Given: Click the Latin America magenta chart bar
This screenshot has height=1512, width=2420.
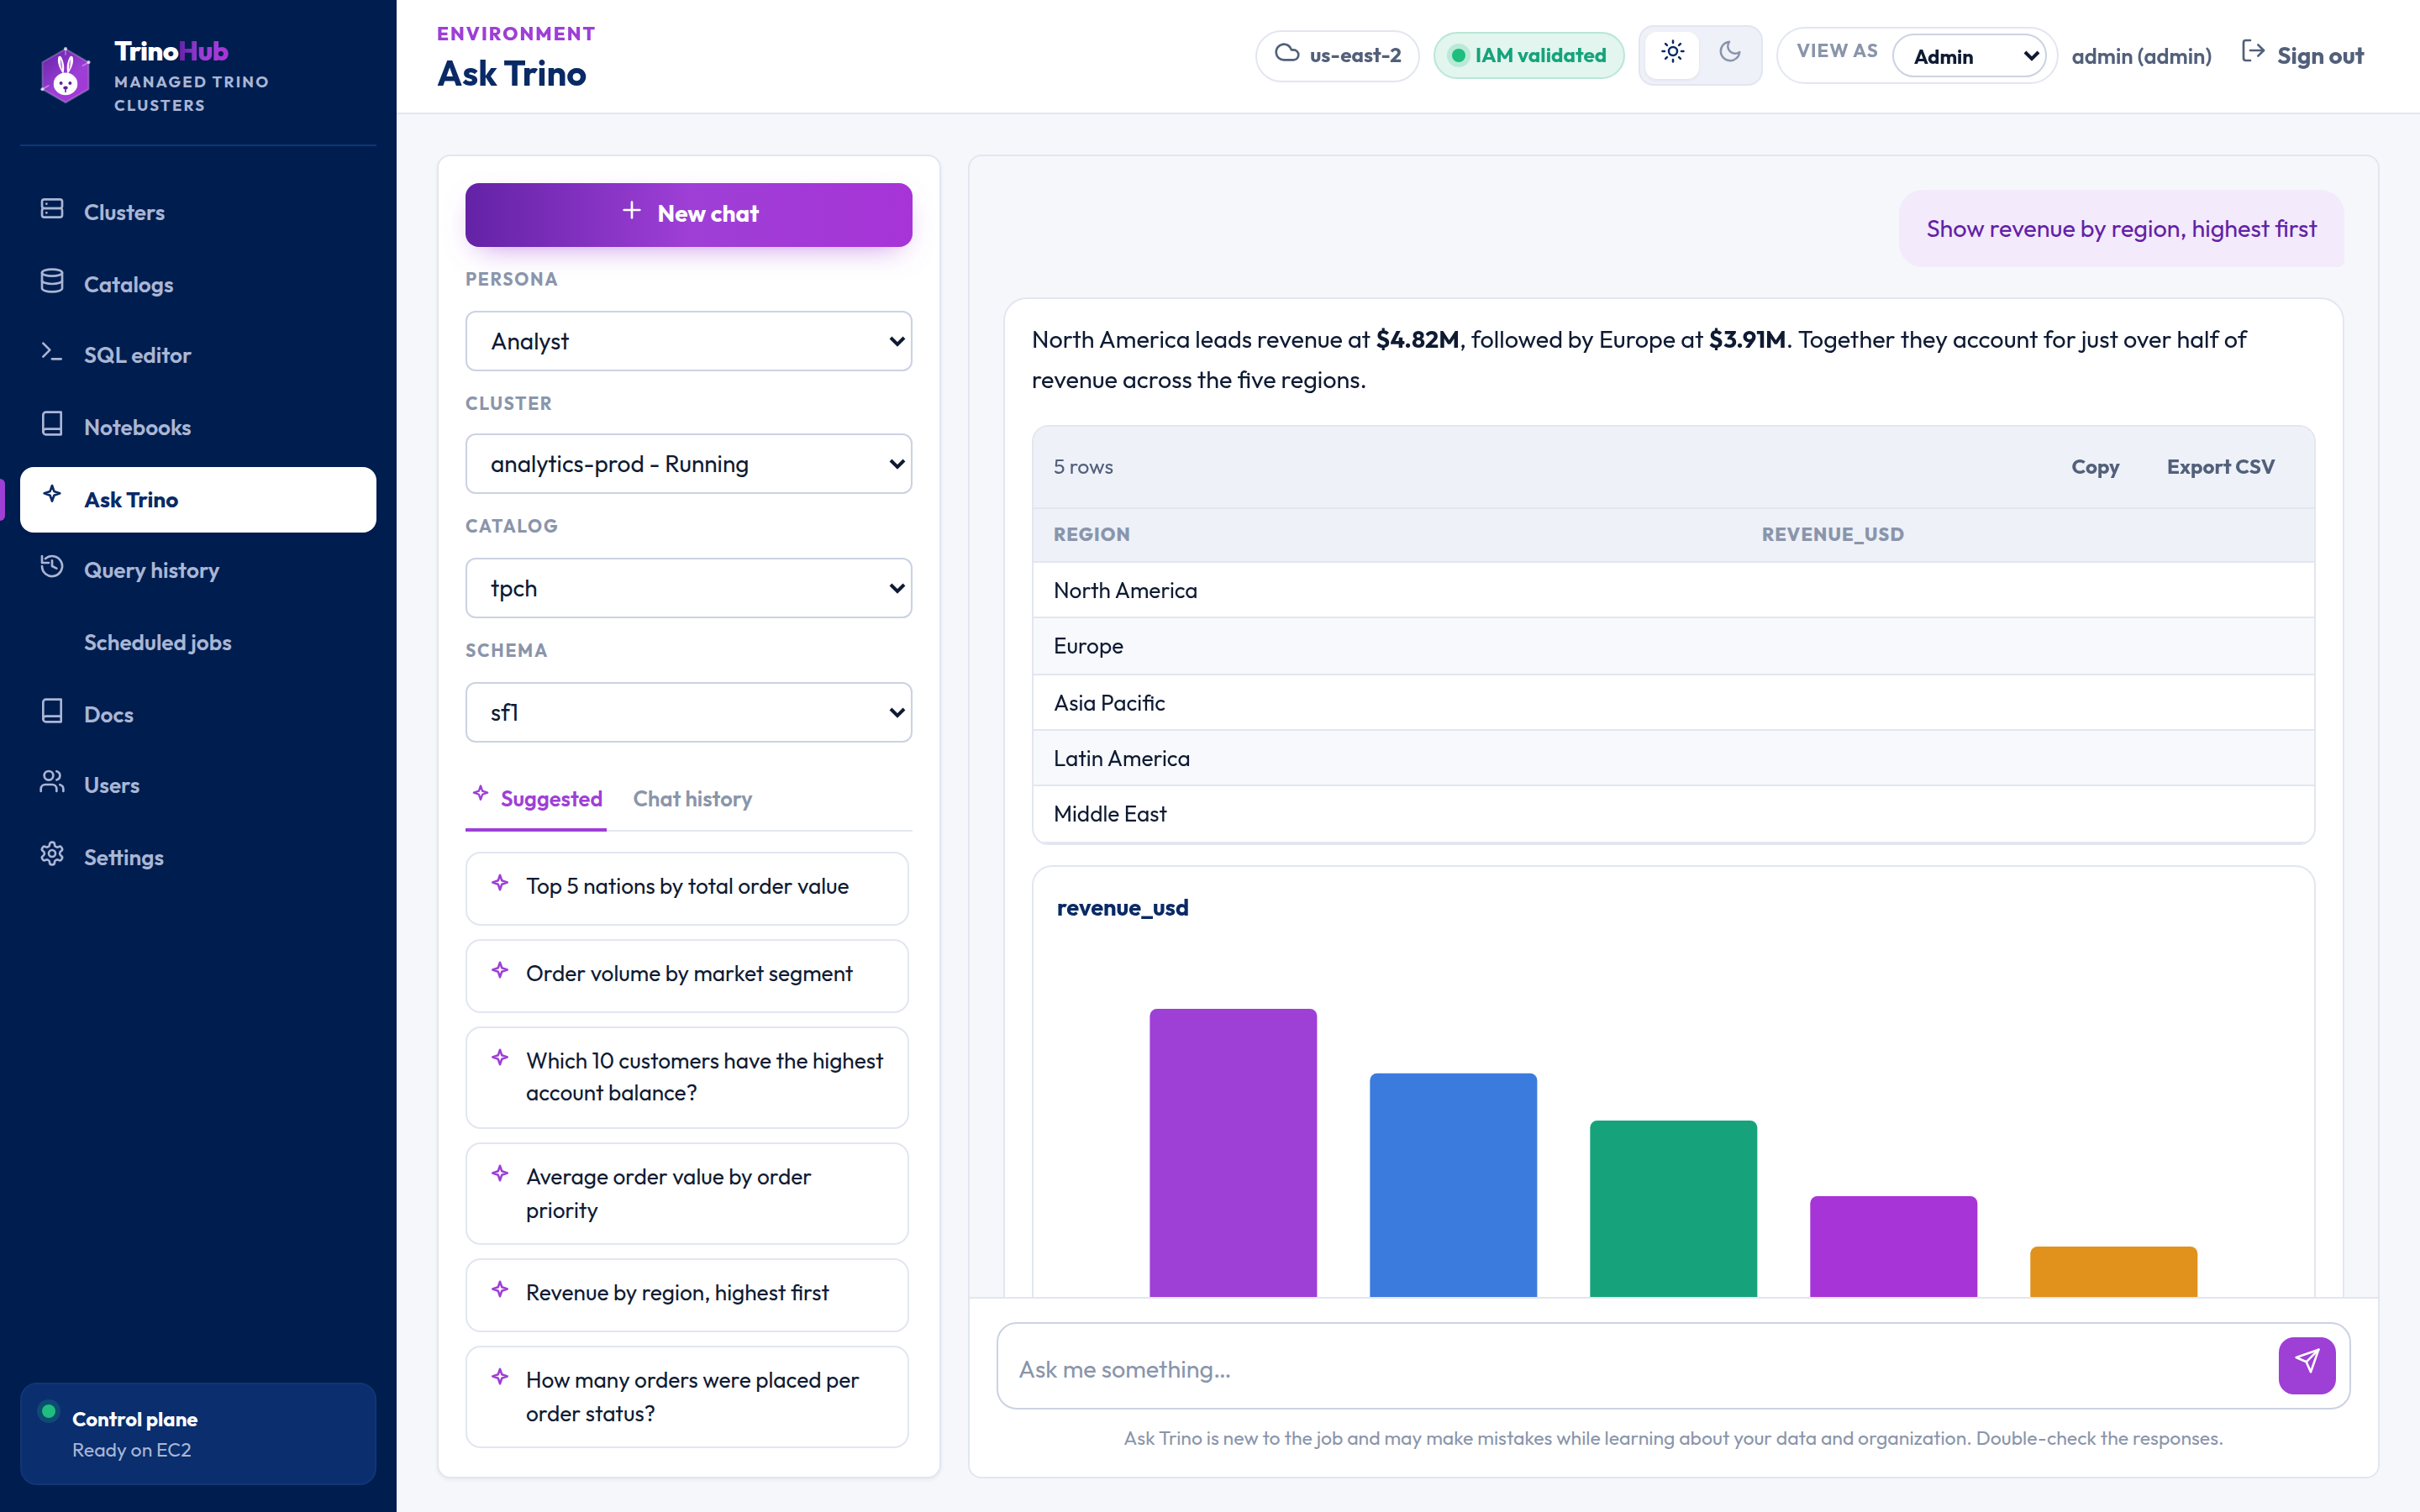Looking at the screenshot, I should click(1893, 1247).
